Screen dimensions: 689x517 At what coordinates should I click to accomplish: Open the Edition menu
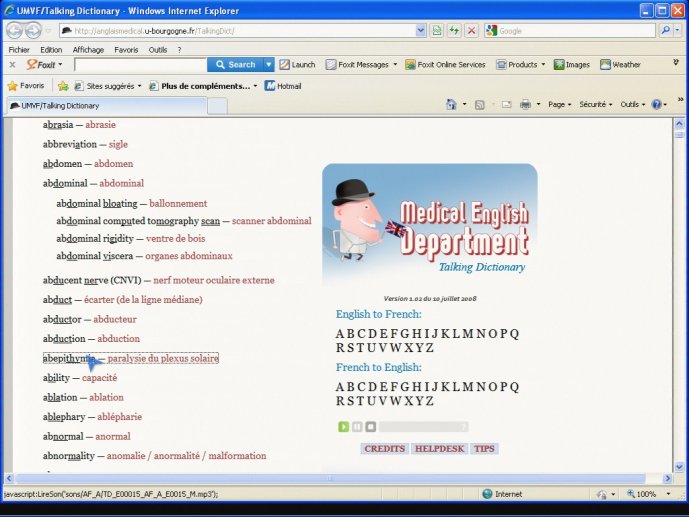(x=51, y=50)
